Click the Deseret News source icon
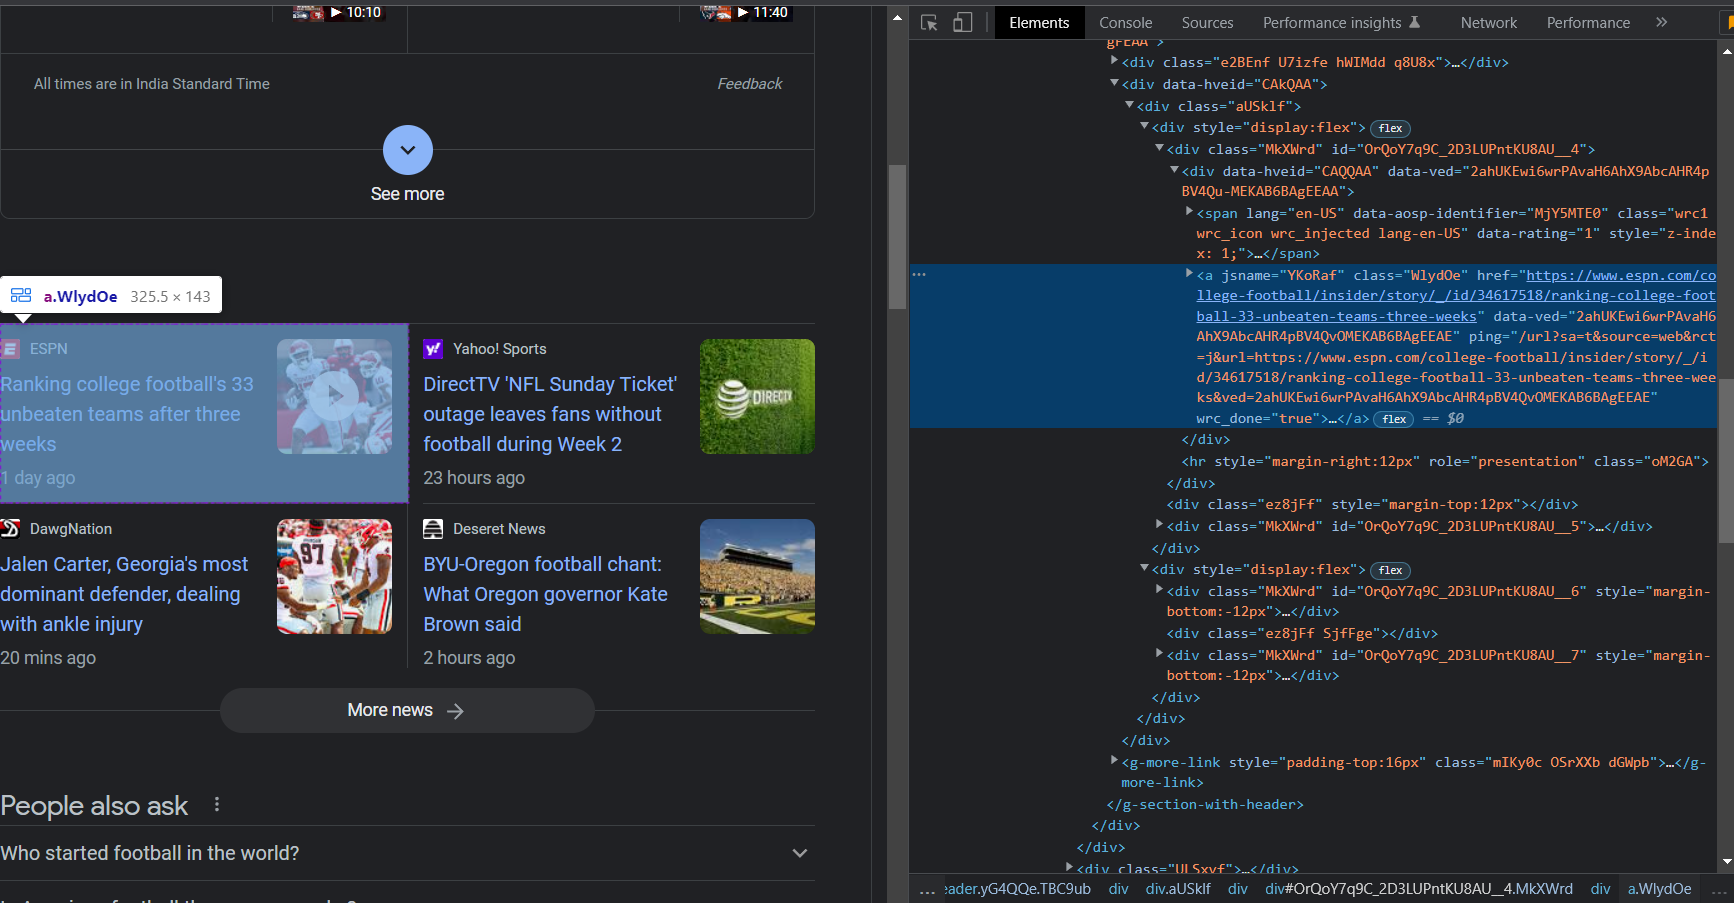Image resolution: width=1734 pixels, height=903 pixels. (x=433, y=529)
